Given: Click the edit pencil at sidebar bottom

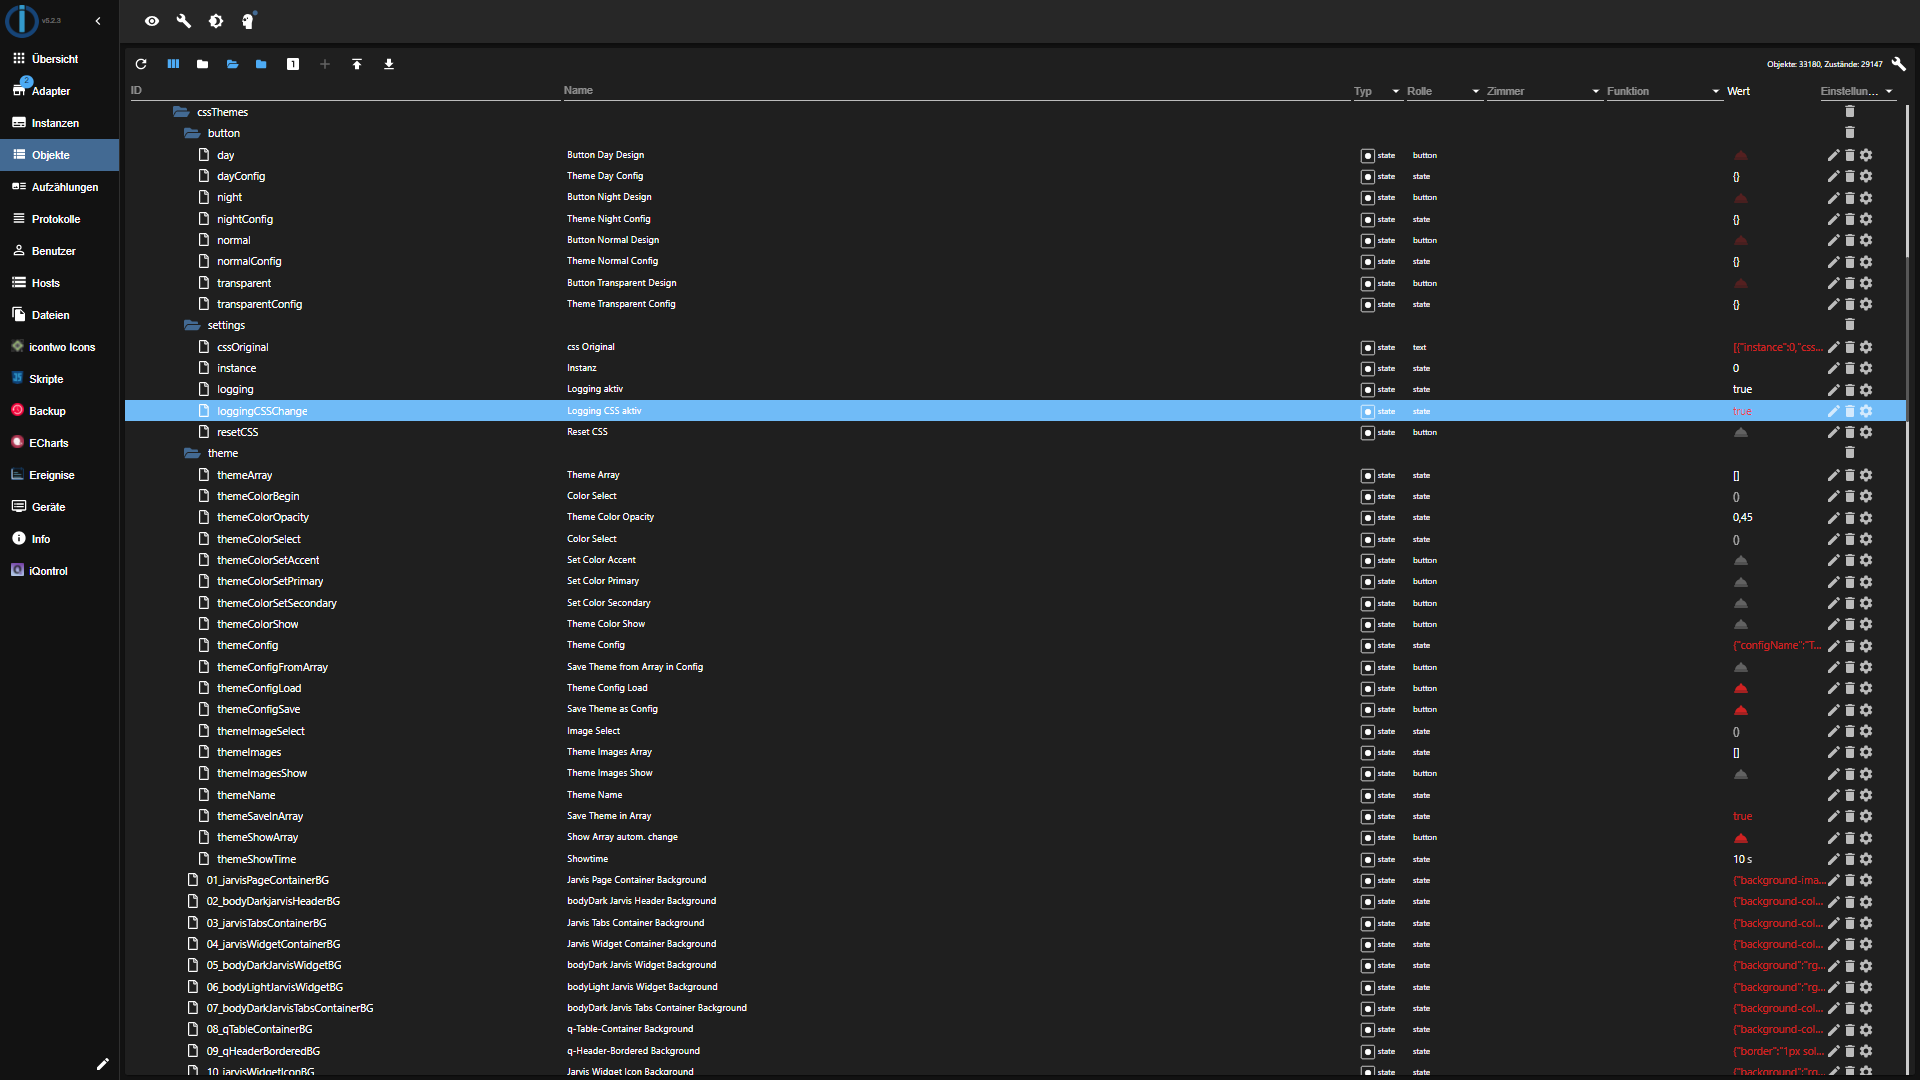Looking at the screenshot, I should point(102,1064).
